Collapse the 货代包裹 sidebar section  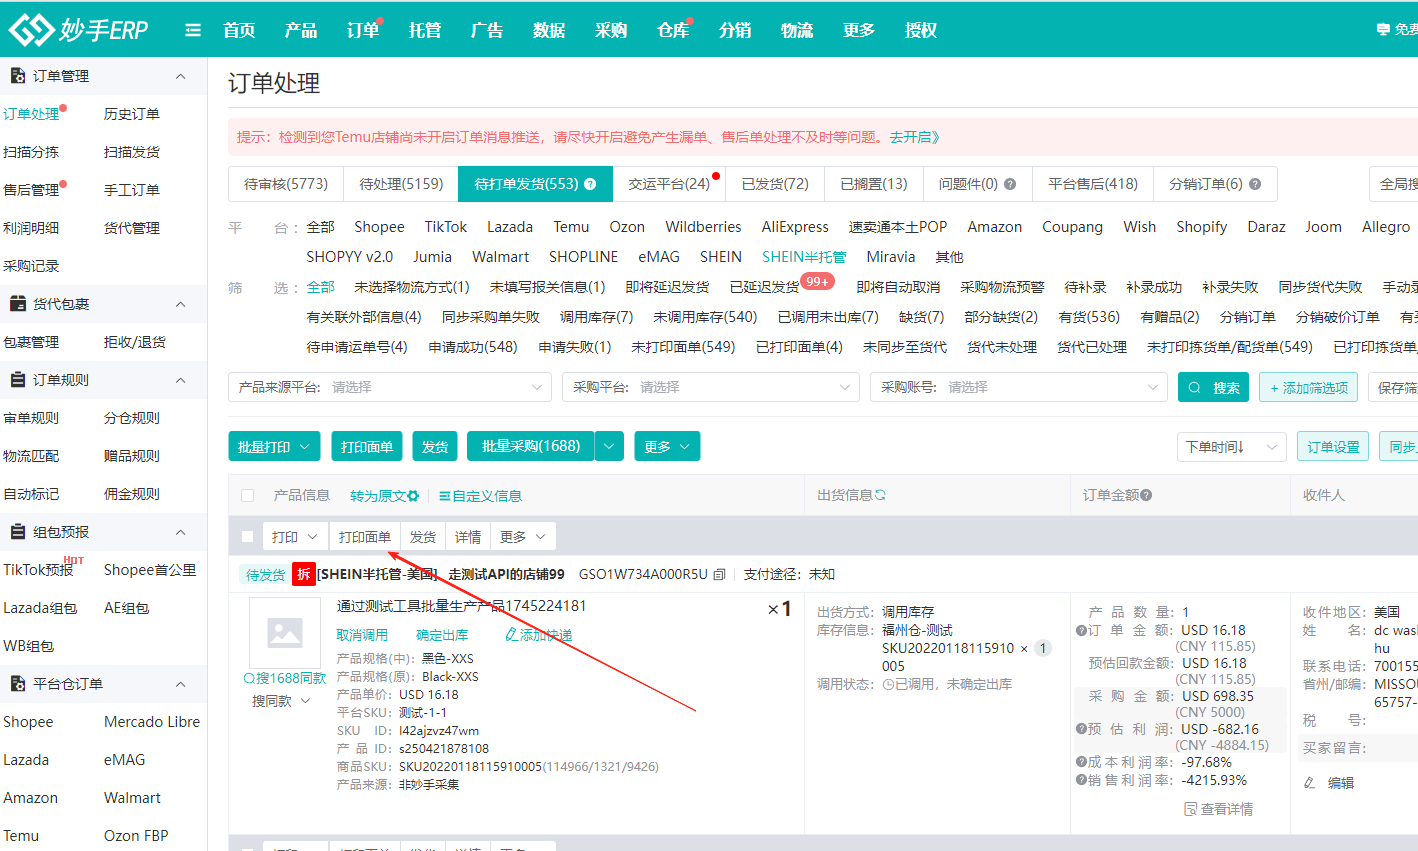click(181, 304)
